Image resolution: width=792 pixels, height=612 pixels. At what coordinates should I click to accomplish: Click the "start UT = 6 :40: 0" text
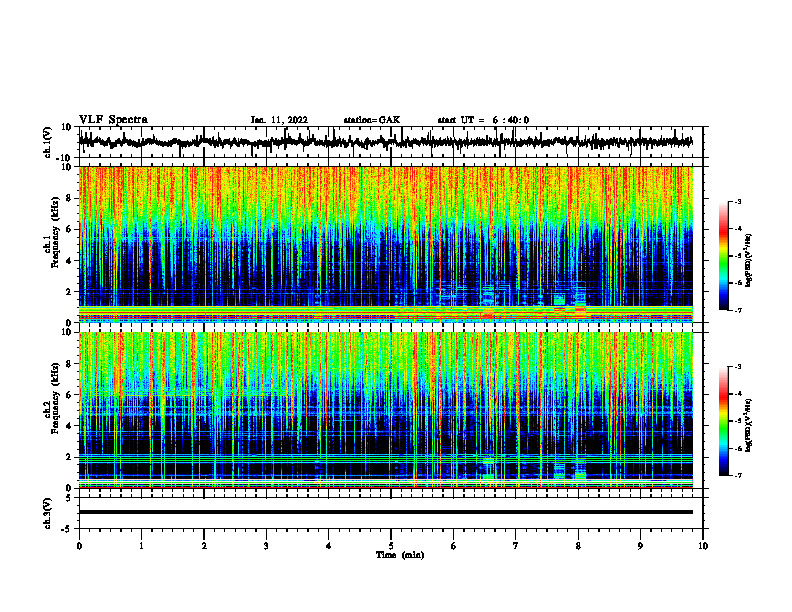tap(483, 120)
